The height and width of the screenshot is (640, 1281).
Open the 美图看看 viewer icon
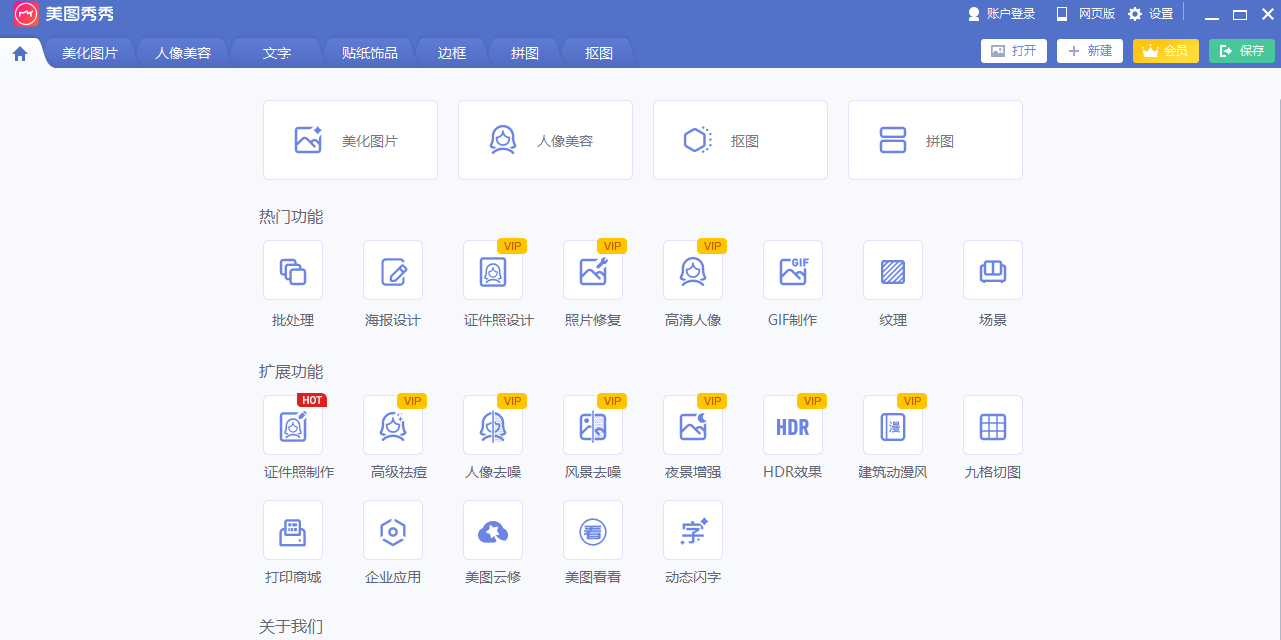click(x=593, y=530)
